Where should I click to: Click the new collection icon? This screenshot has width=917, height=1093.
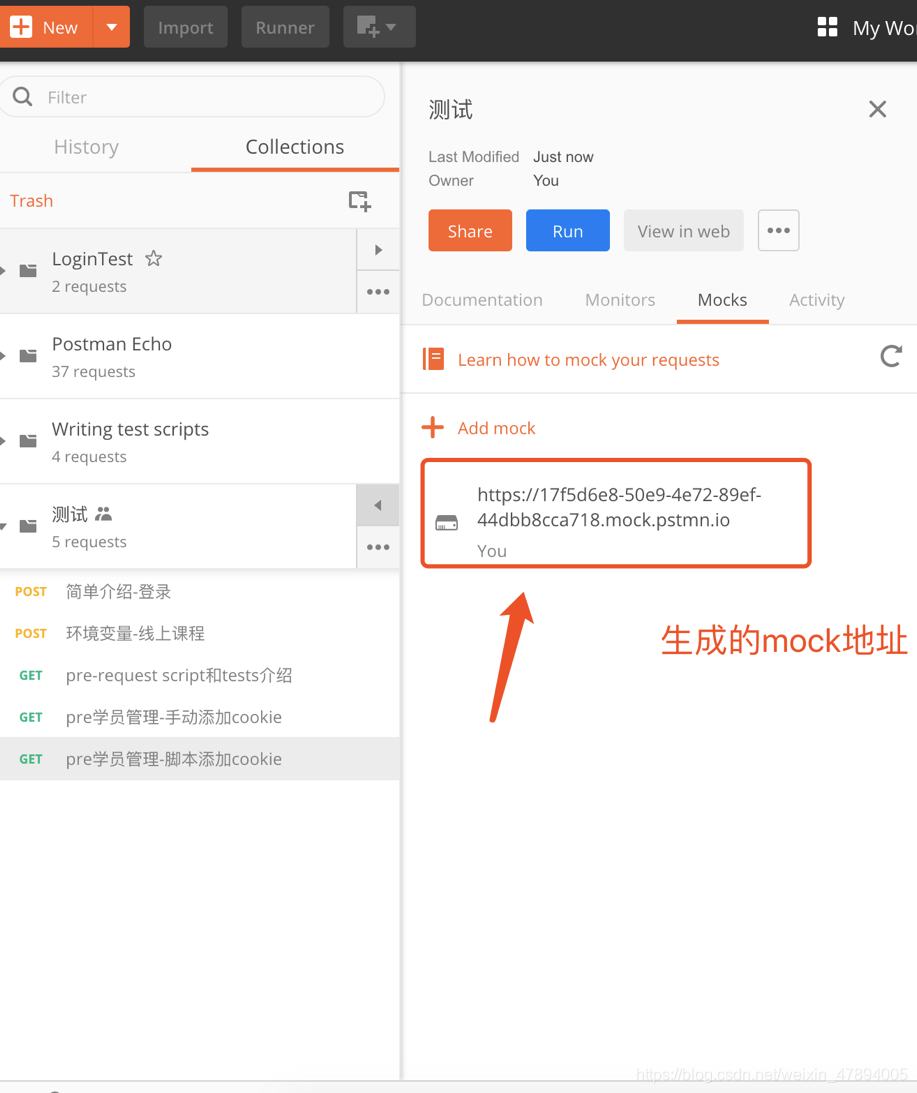coord(360,201)
